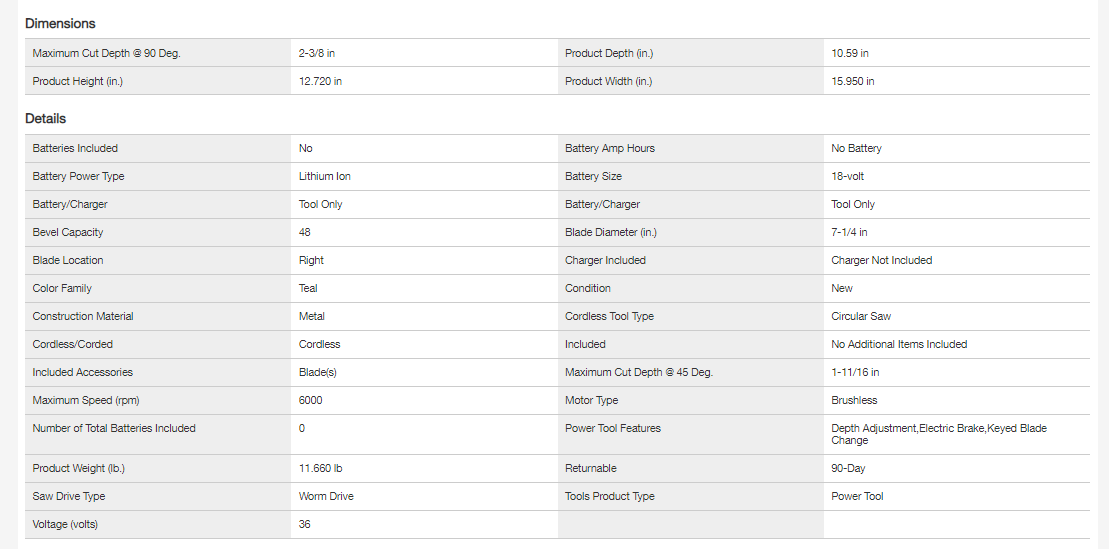This screenshot has height=549, width=1109.
Task: Click the 90-Day returnable value
Action: click(x=849, y=468)
